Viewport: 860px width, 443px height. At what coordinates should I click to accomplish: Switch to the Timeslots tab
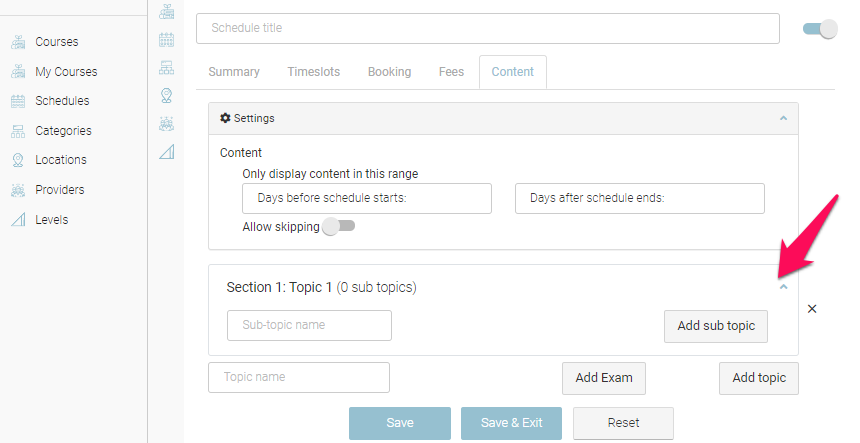click(313, 72)
